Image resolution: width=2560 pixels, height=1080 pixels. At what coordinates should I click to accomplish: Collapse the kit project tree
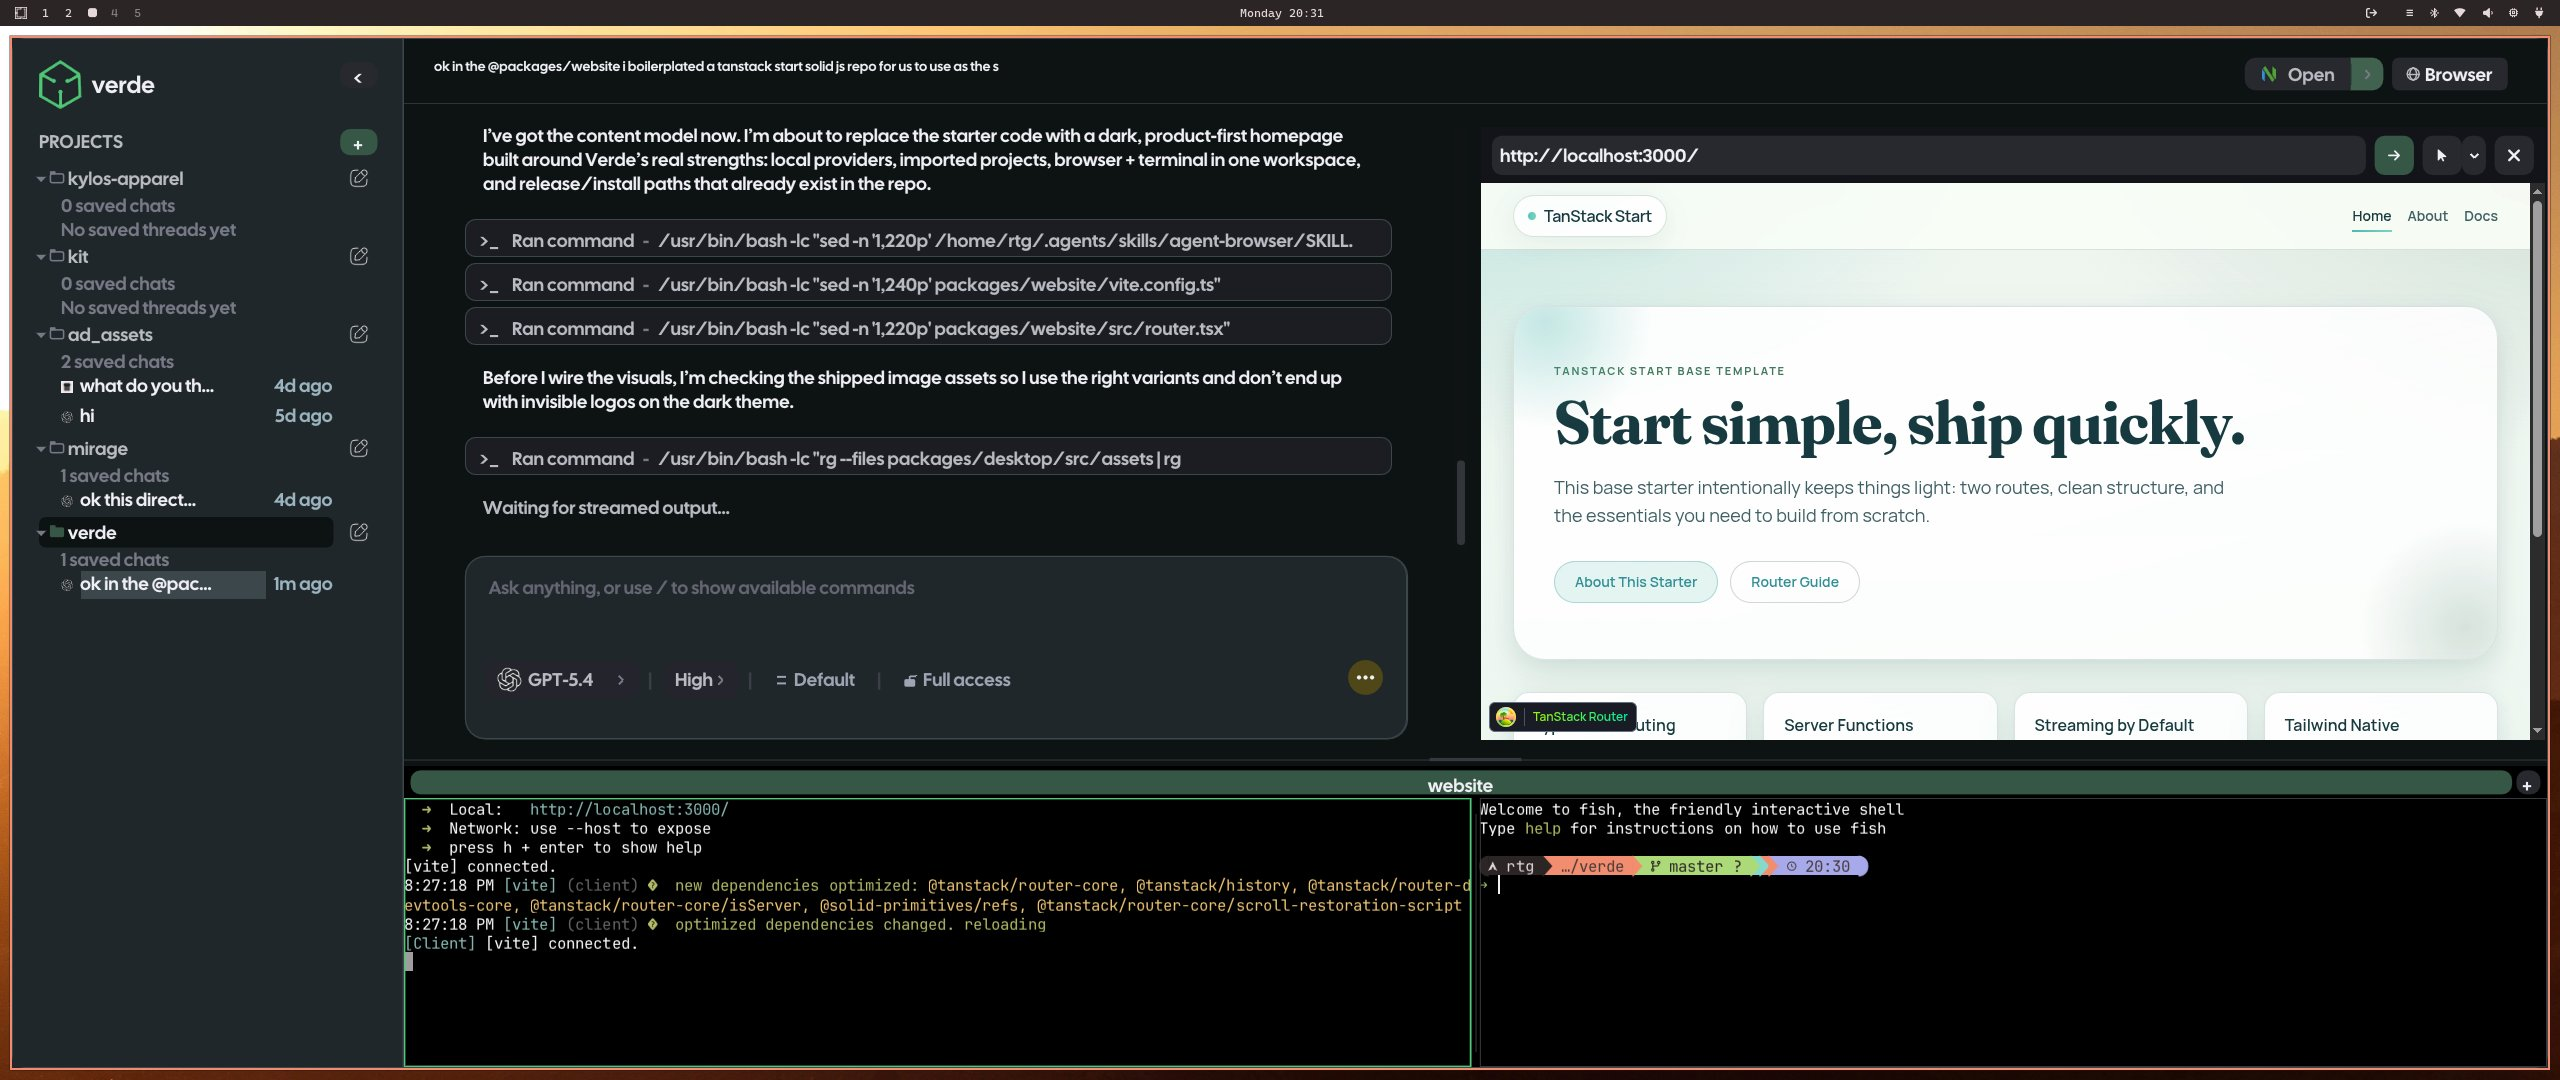[x=41, y=257]
